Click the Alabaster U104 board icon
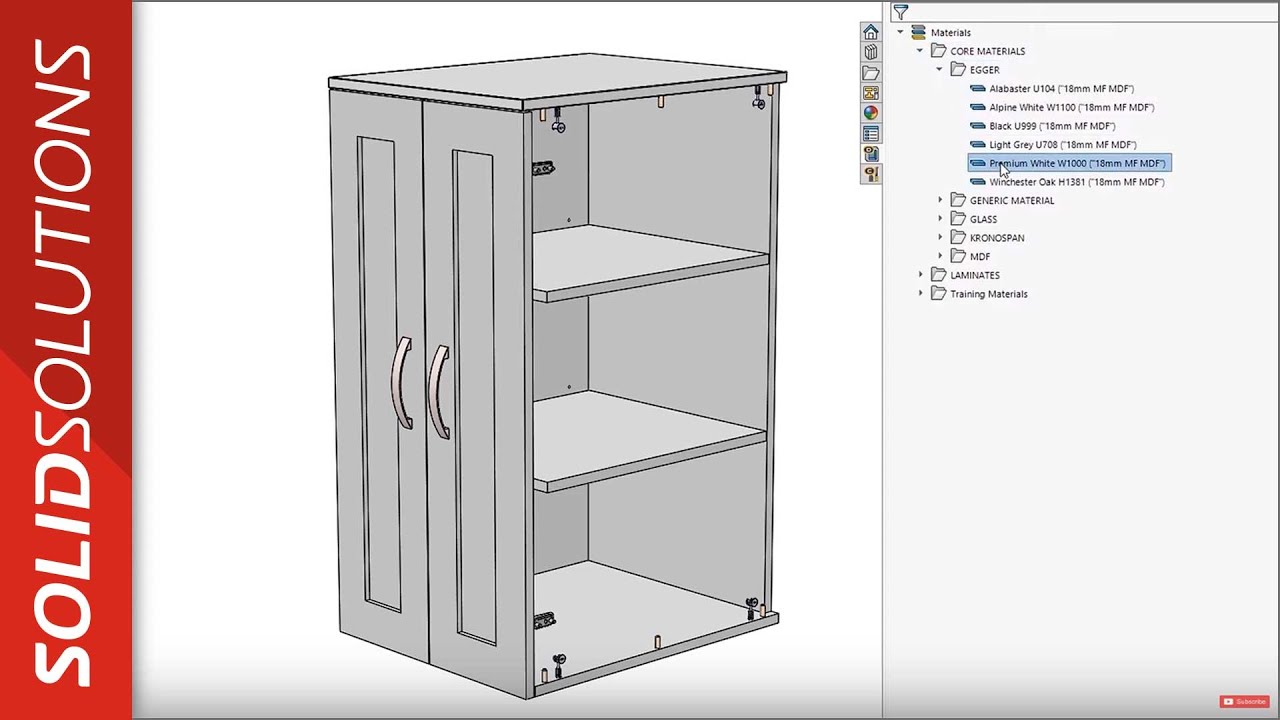Screen dimensions: 1280x720 (x=978, y=89)
